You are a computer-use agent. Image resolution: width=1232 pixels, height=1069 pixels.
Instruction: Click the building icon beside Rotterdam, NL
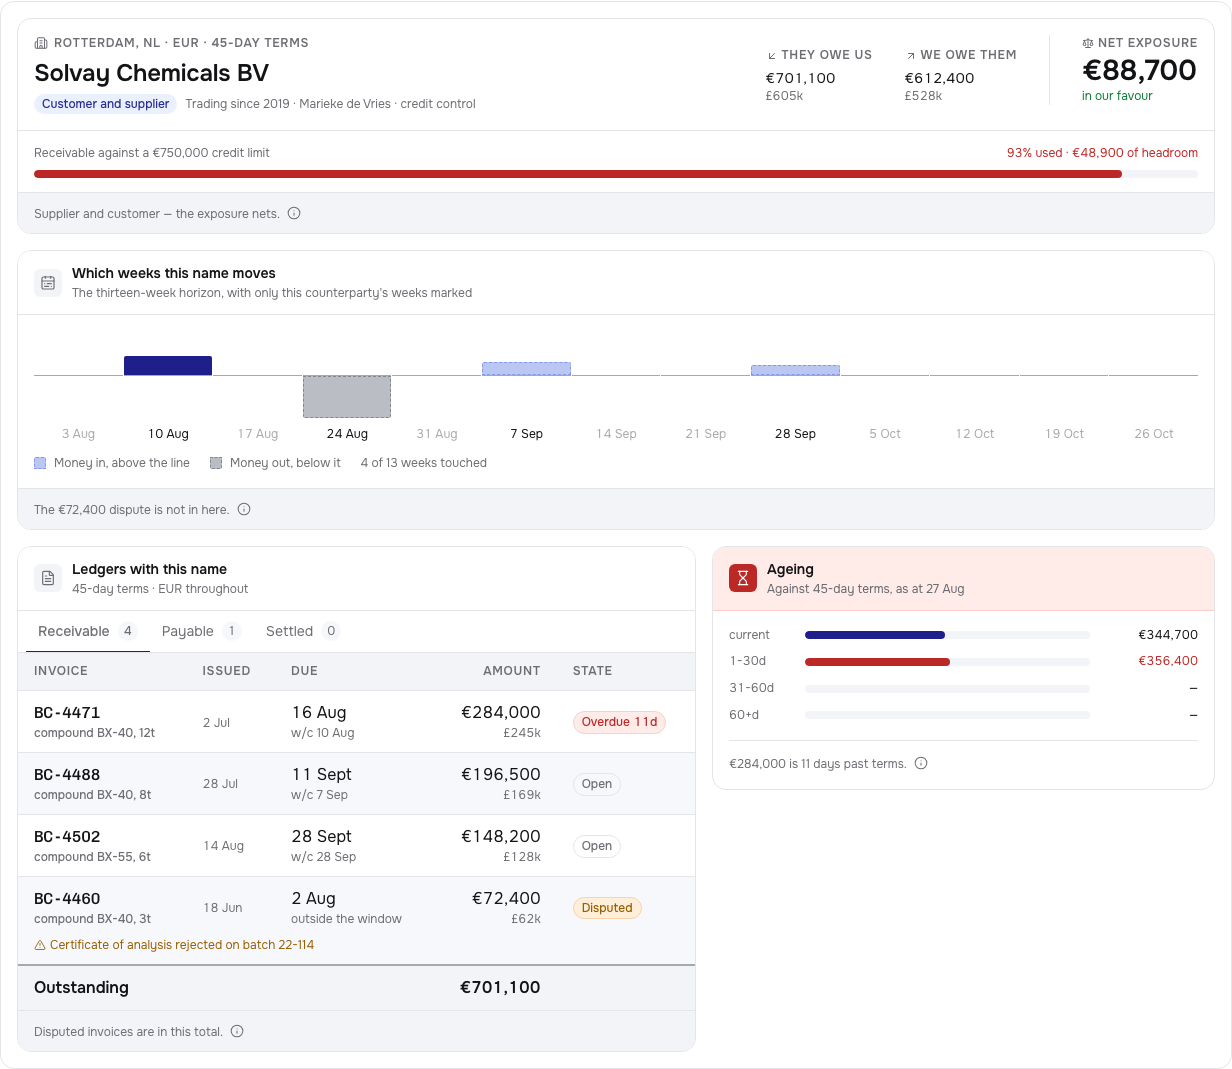(x=41, y=43)
